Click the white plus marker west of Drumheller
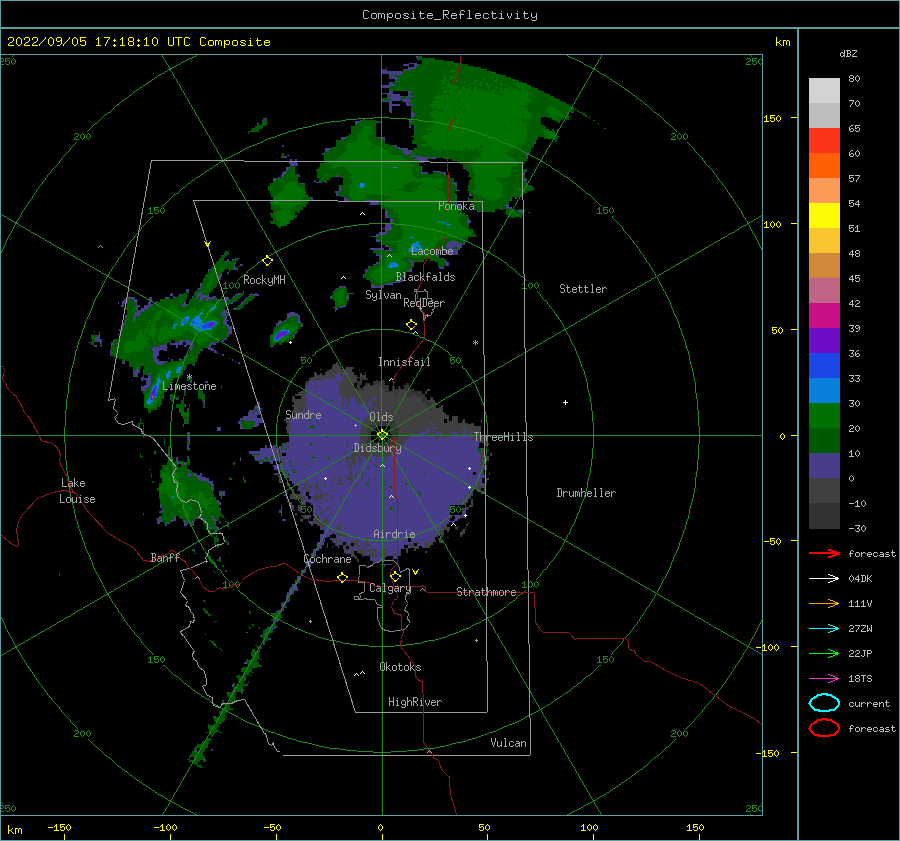The height and width of the screenshot is (841, 900). [565, 402]
